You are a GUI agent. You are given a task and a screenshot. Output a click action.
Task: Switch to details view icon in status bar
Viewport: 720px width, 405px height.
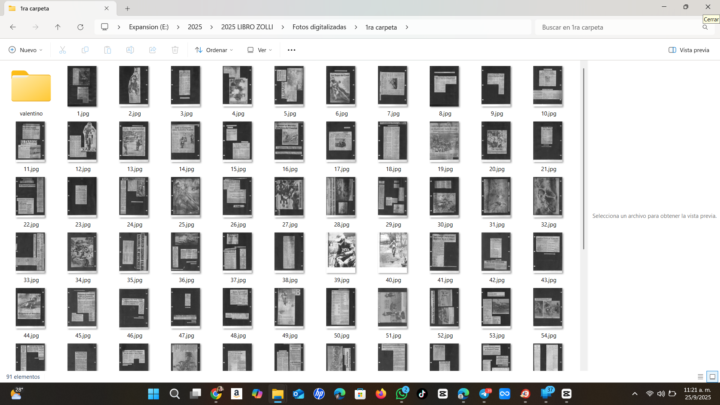tap(700, 377)
